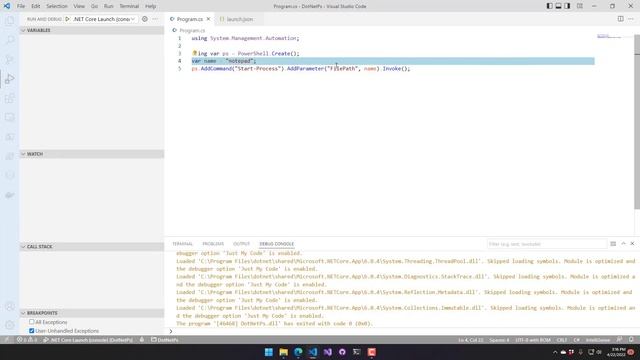Open the Help menu

(151, 6)
